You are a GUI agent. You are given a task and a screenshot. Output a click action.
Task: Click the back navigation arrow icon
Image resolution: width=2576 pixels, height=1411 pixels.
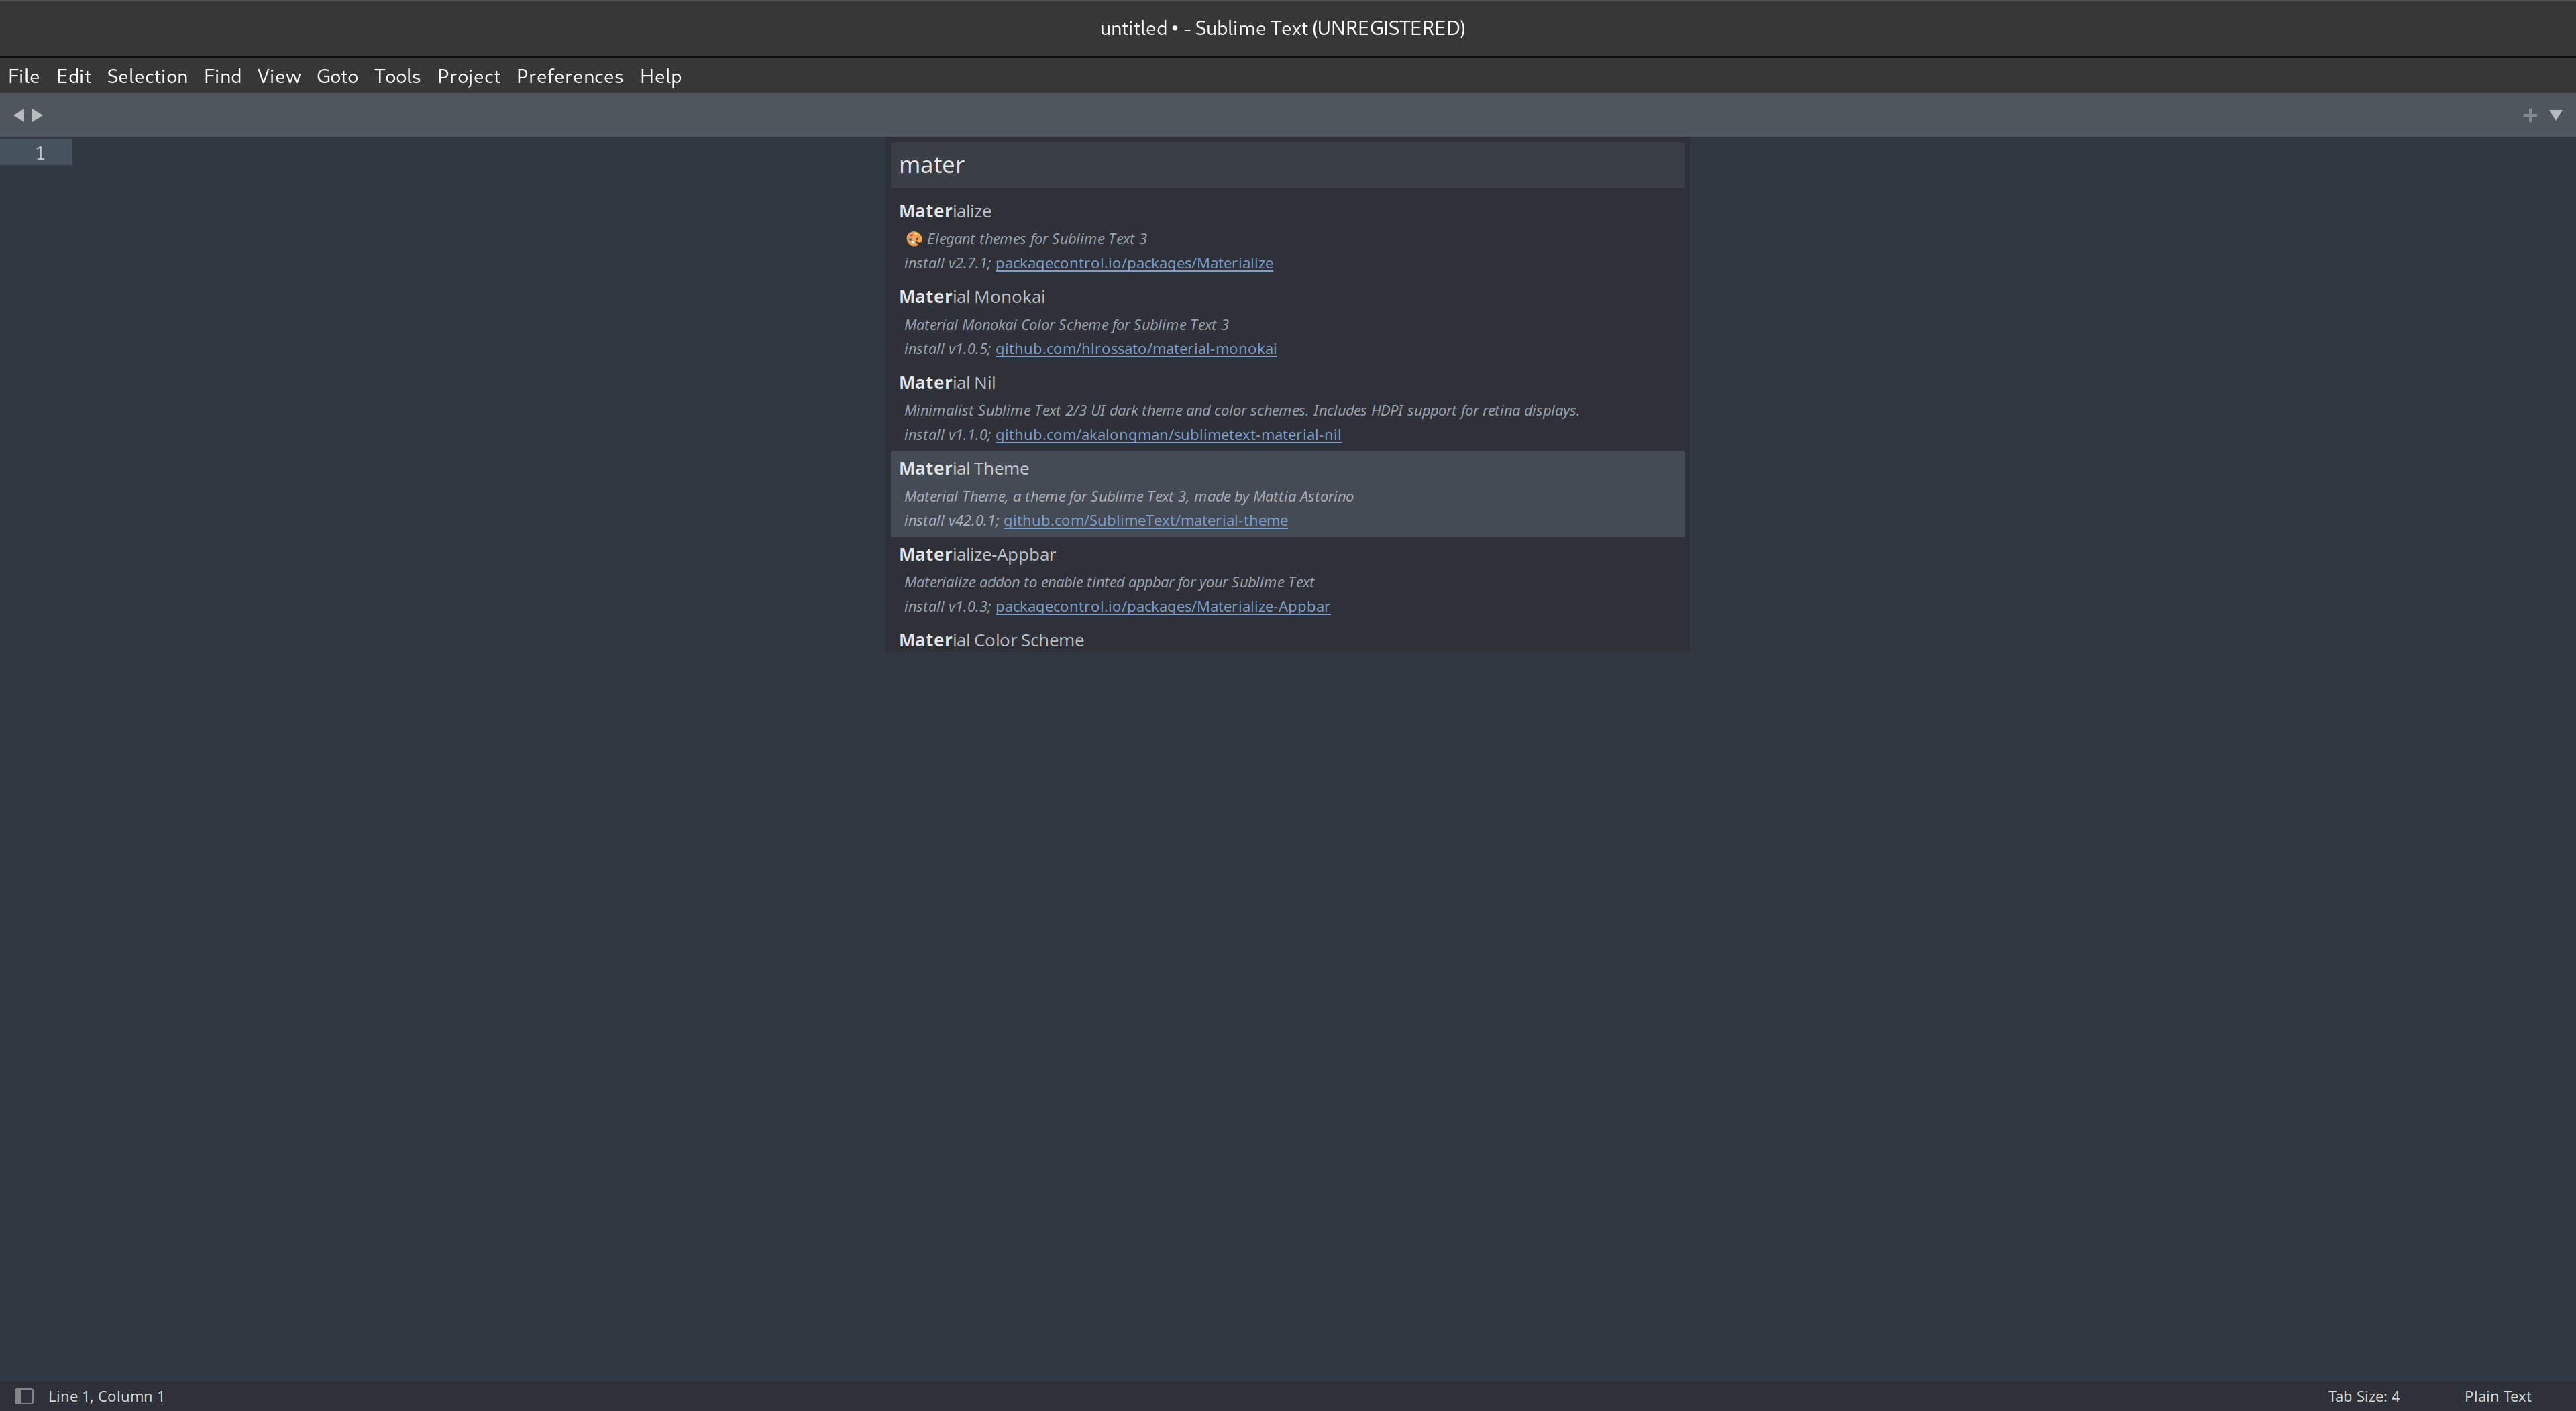[19, 111]
